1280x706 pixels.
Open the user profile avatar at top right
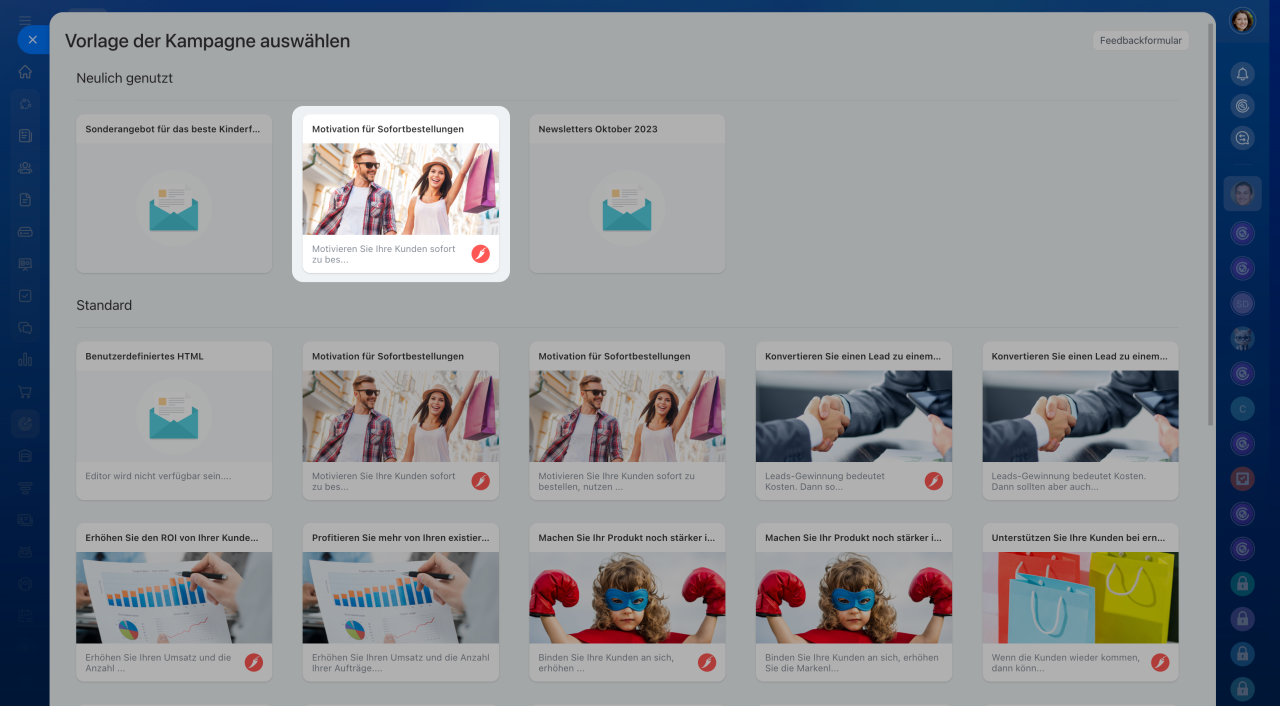pyautogui.click(x=1242, y=21)
